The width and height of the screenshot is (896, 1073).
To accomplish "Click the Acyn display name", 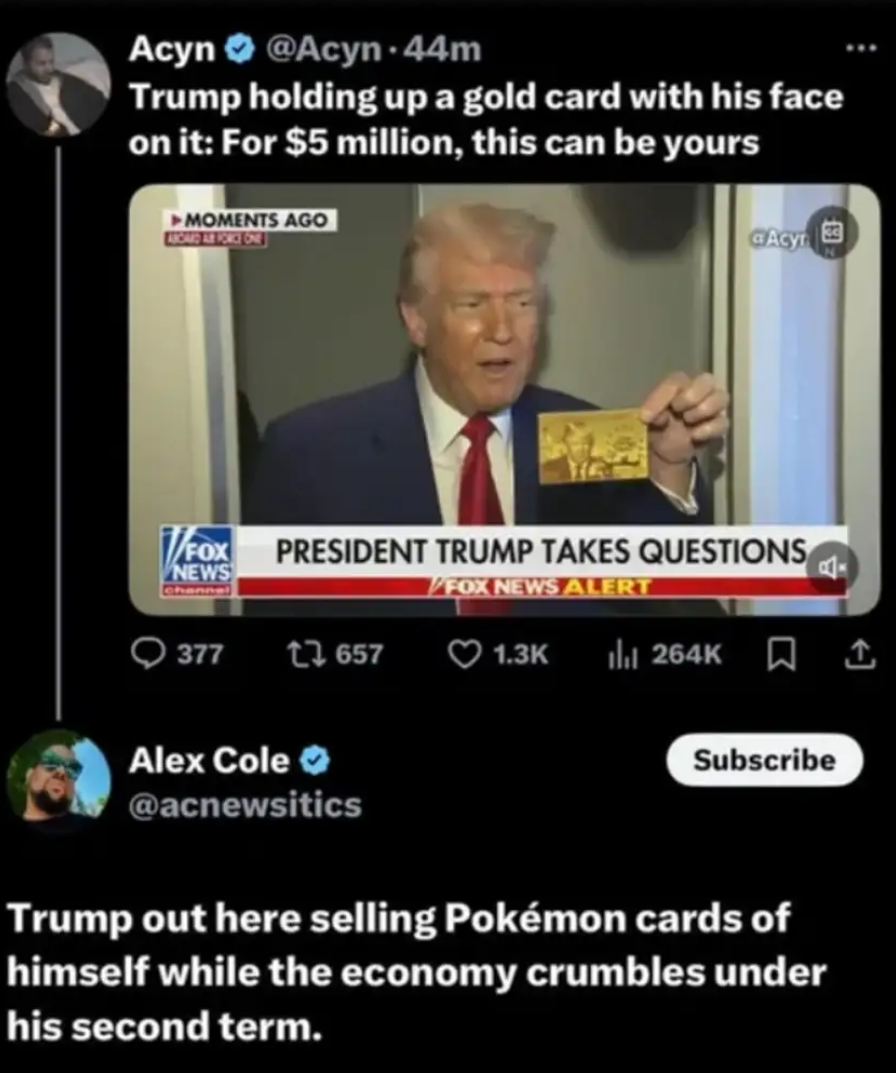I will click(x=172, y=49).
